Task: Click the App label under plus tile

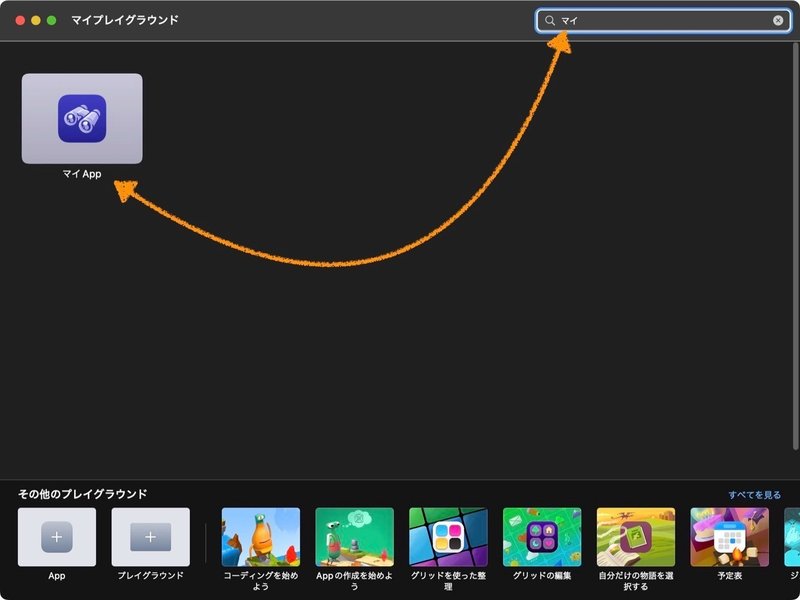Action: click(57, 576)
